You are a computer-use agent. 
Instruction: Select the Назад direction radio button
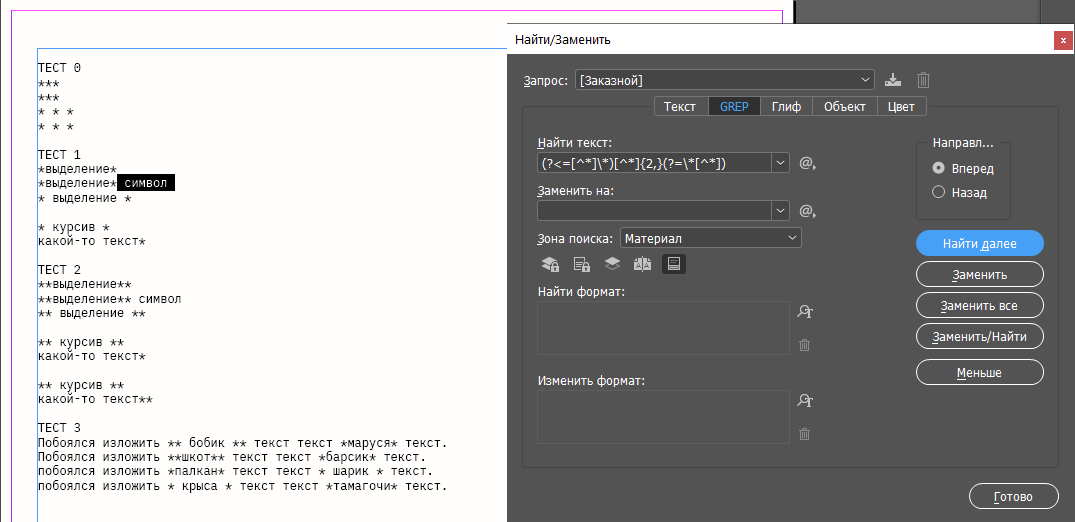click(x=938, y=192)
